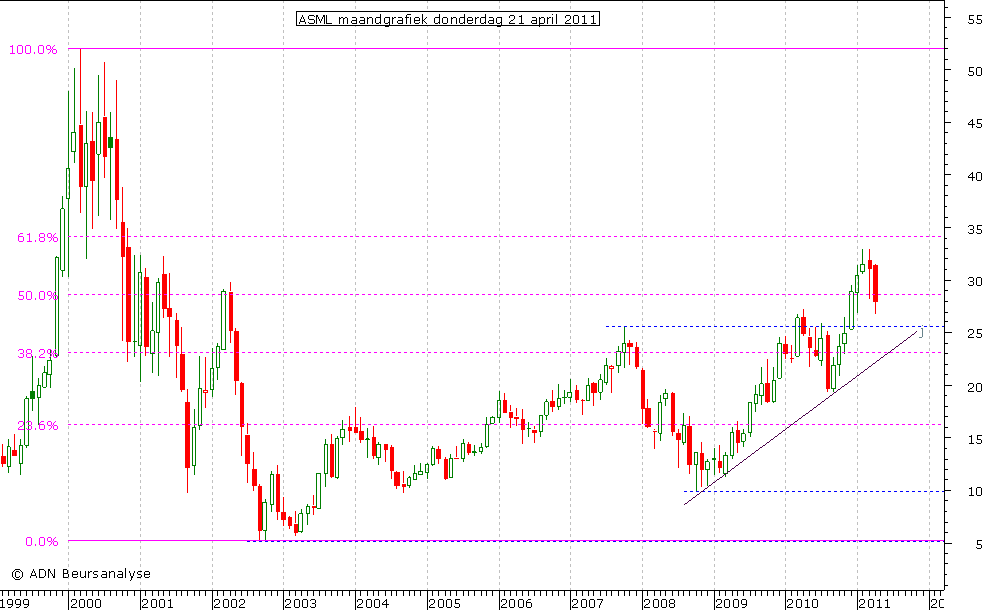
Task: Click the price axis value 15
Action: [x=974, y=440]
